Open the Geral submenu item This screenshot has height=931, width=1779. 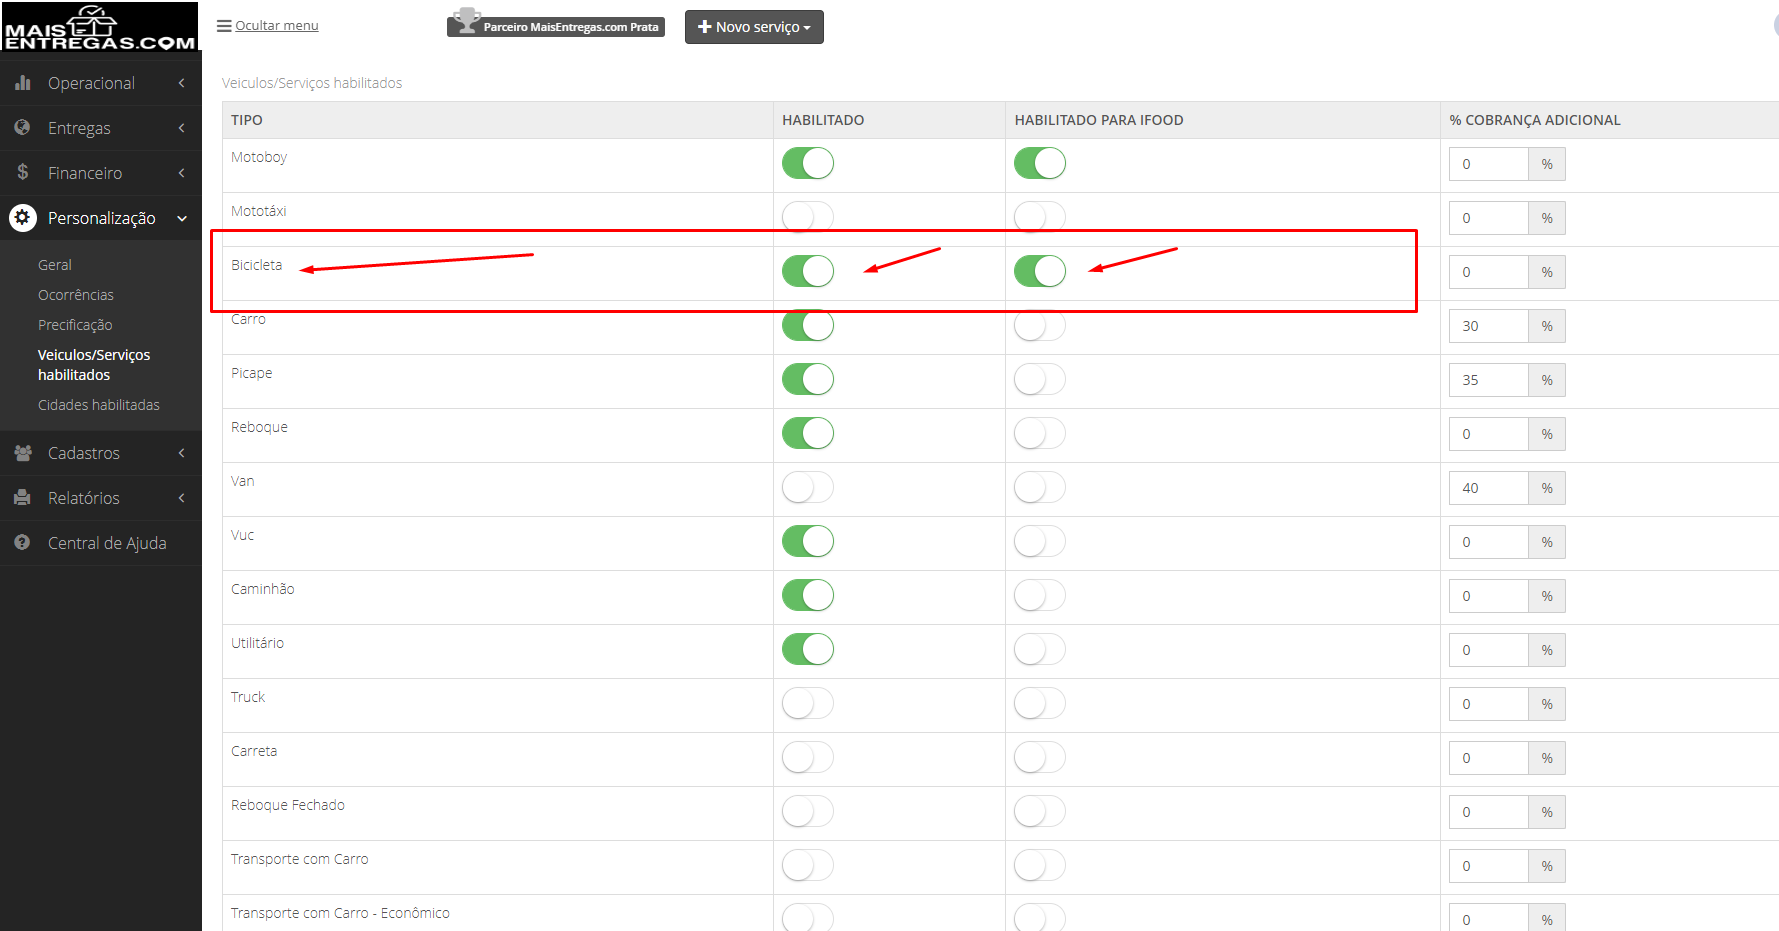click(55, 265)
